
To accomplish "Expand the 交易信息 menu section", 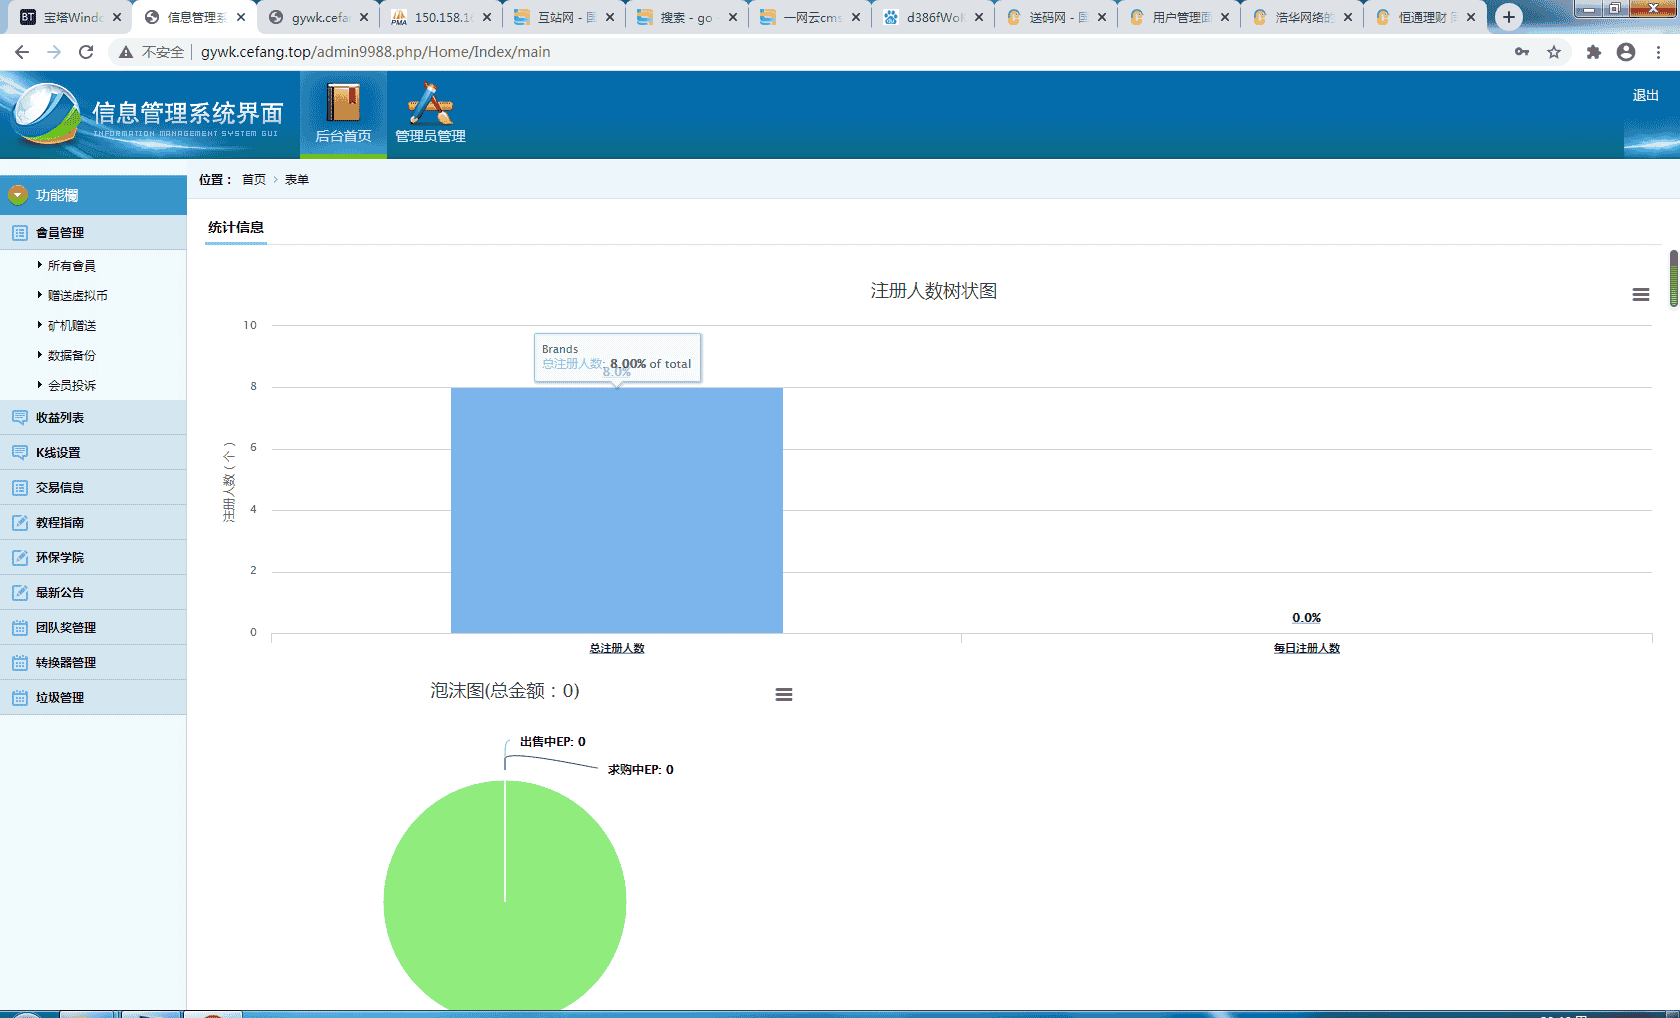I will tap(93, 487).
